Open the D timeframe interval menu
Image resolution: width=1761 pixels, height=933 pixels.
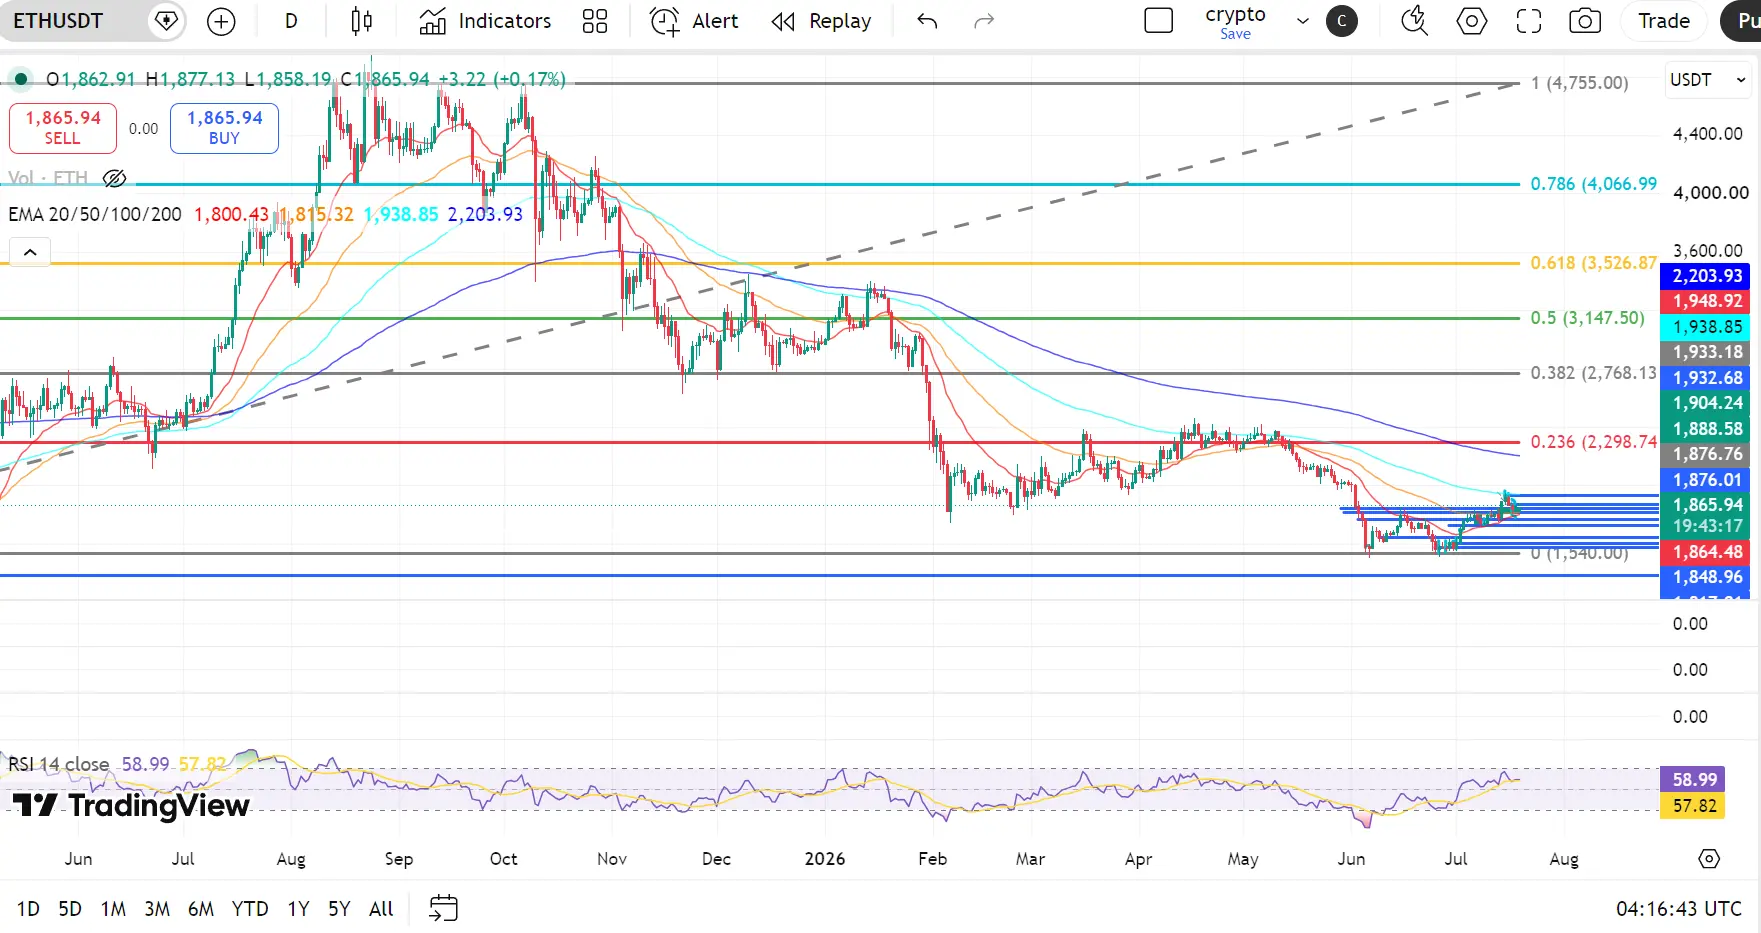[x=291, y=21]
